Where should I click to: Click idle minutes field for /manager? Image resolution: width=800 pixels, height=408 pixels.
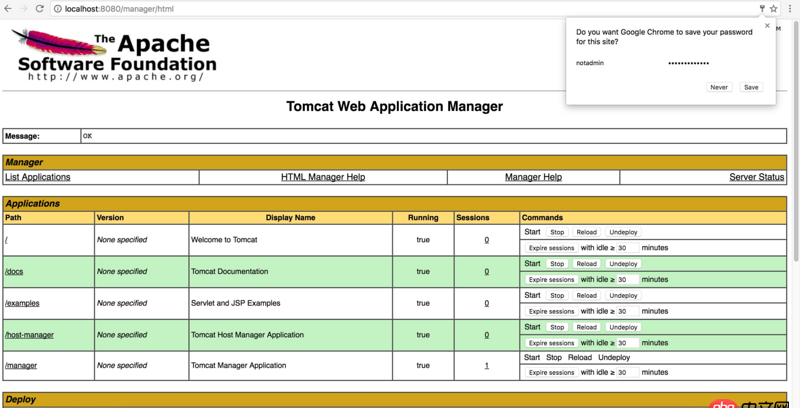point(626,372)
